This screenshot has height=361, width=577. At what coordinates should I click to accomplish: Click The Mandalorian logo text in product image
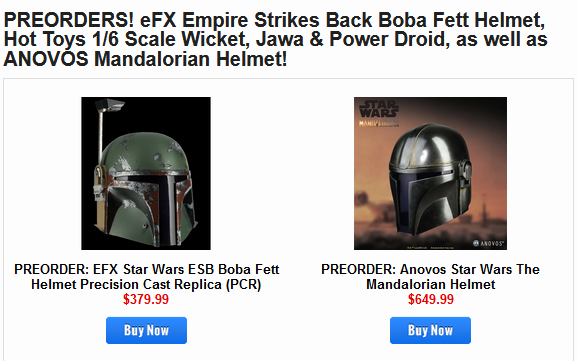click(379, 123)
